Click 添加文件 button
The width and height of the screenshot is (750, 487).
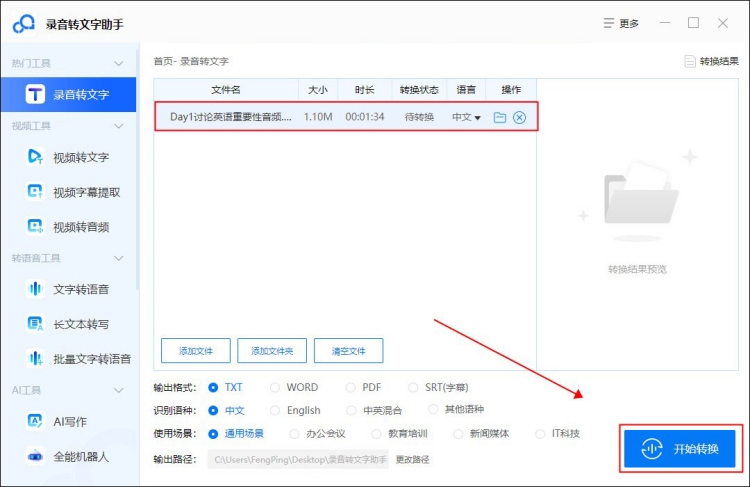pyautogui.click(x=196, y=351)
